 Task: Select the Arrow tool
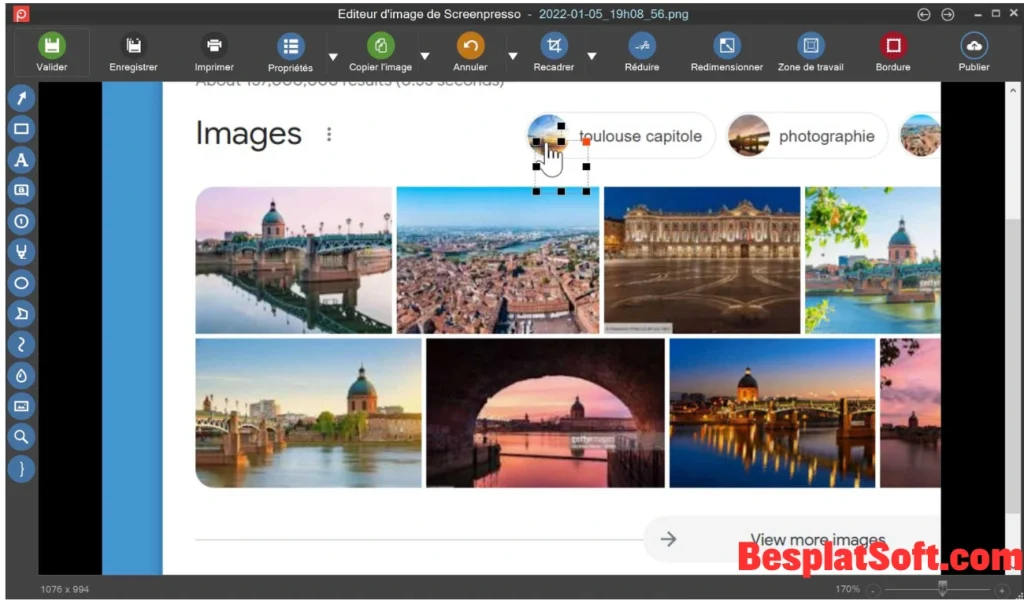[21, 97]
